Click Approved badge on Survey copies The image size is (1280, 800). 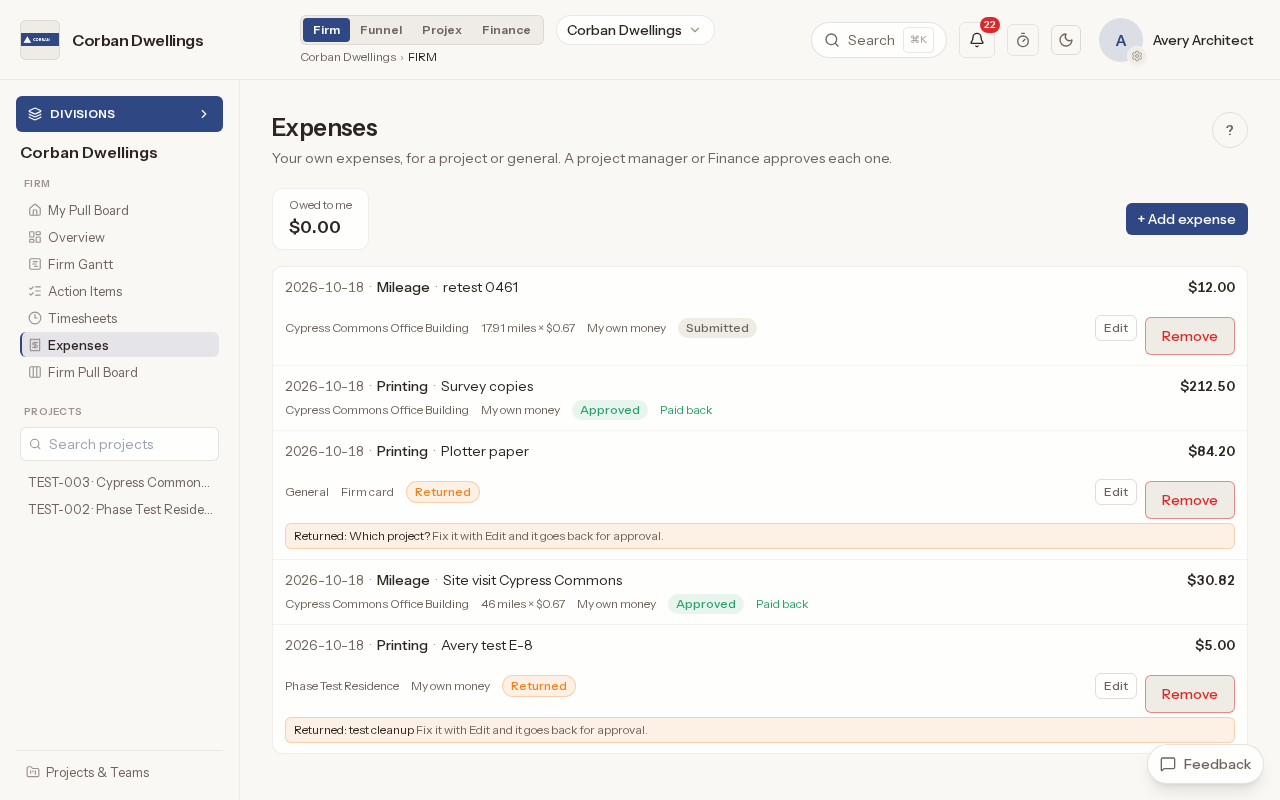tap(610, 410)
